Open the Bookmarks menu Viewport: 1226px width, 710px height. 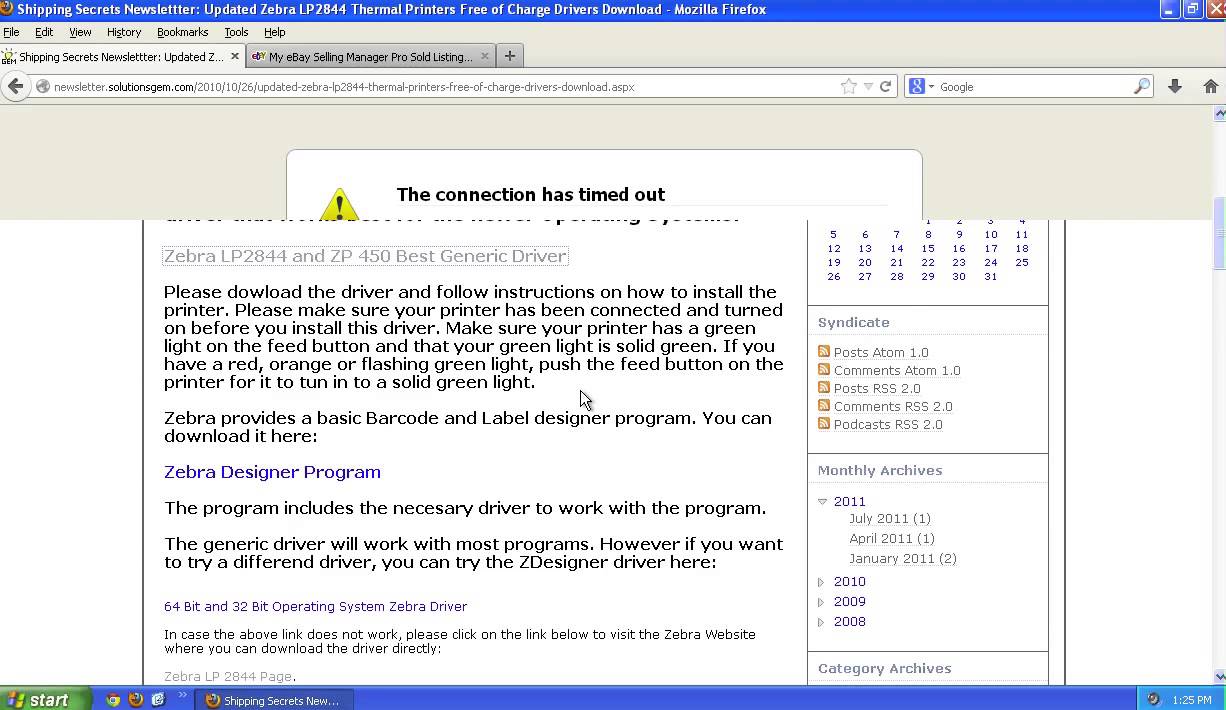click(x=182, y=32)
